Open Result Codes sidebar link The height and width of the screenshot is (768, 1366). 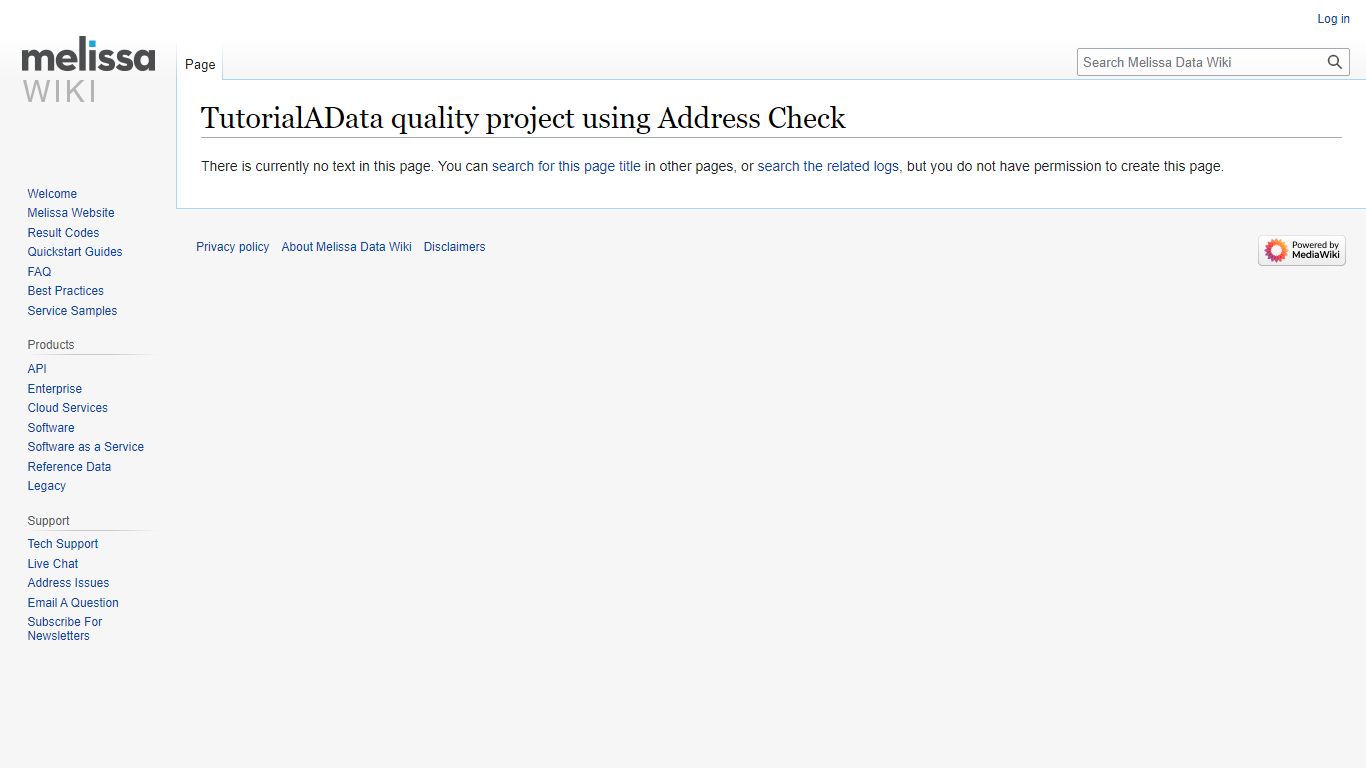click(x=63, y=233)
